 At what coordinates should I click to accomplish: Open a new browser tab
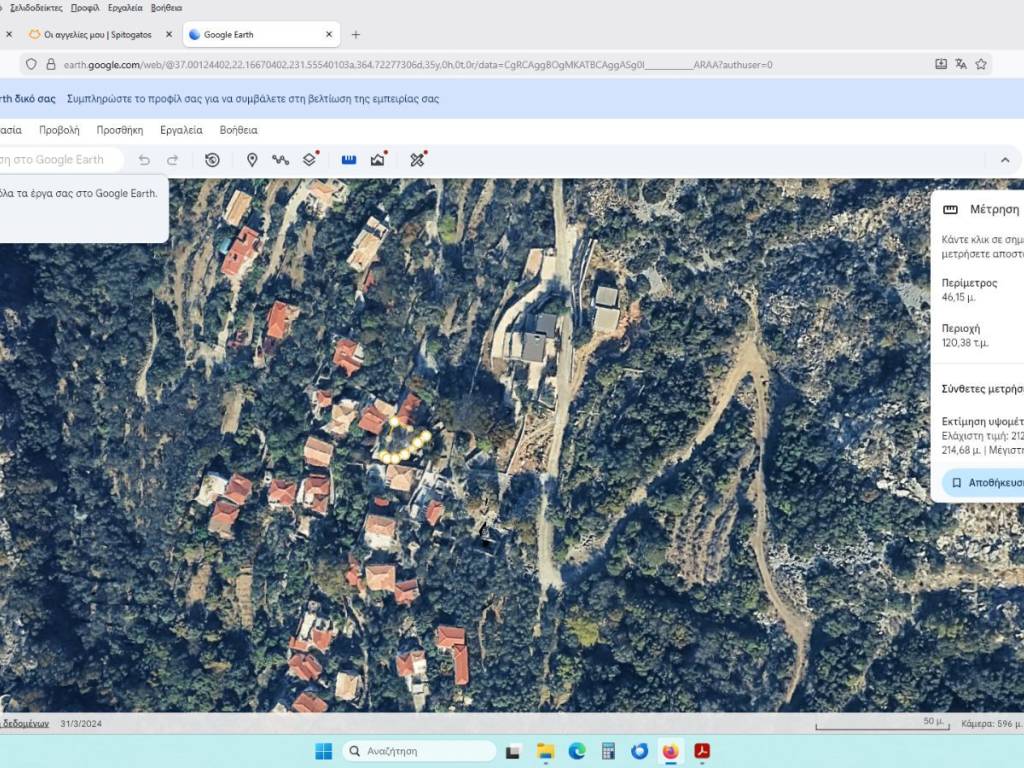355,34
